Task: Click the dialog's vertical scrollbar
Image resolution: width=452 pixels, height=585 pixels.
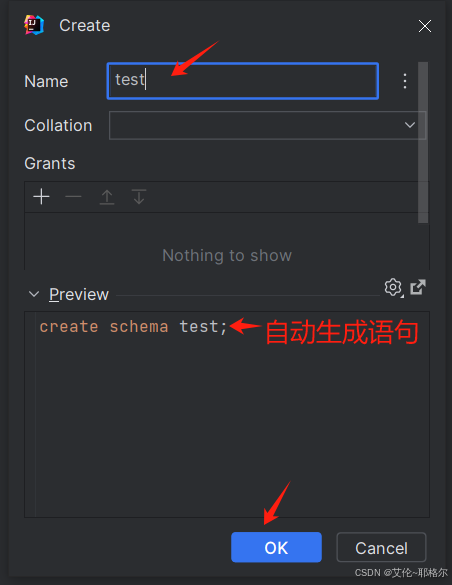Action: pyautogui.click(x=423, y=143)
